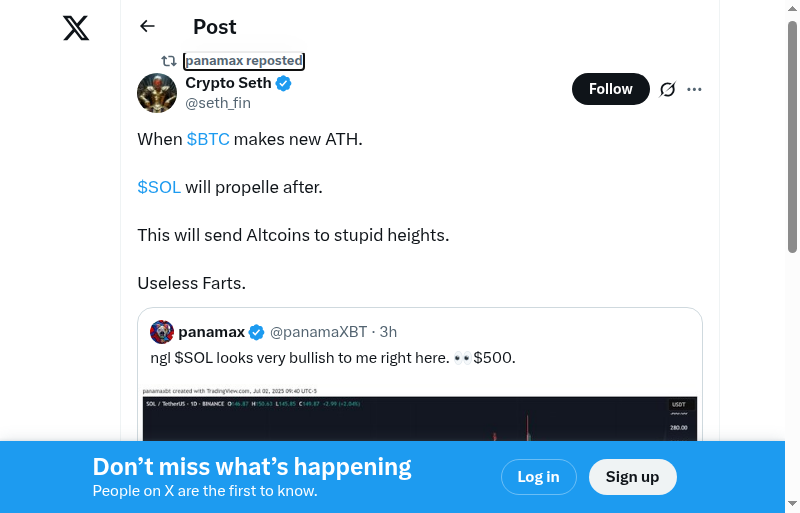This screenshot has width=800, height=513.
Task: Click the repost arrows icon
Action: (169, 61)
